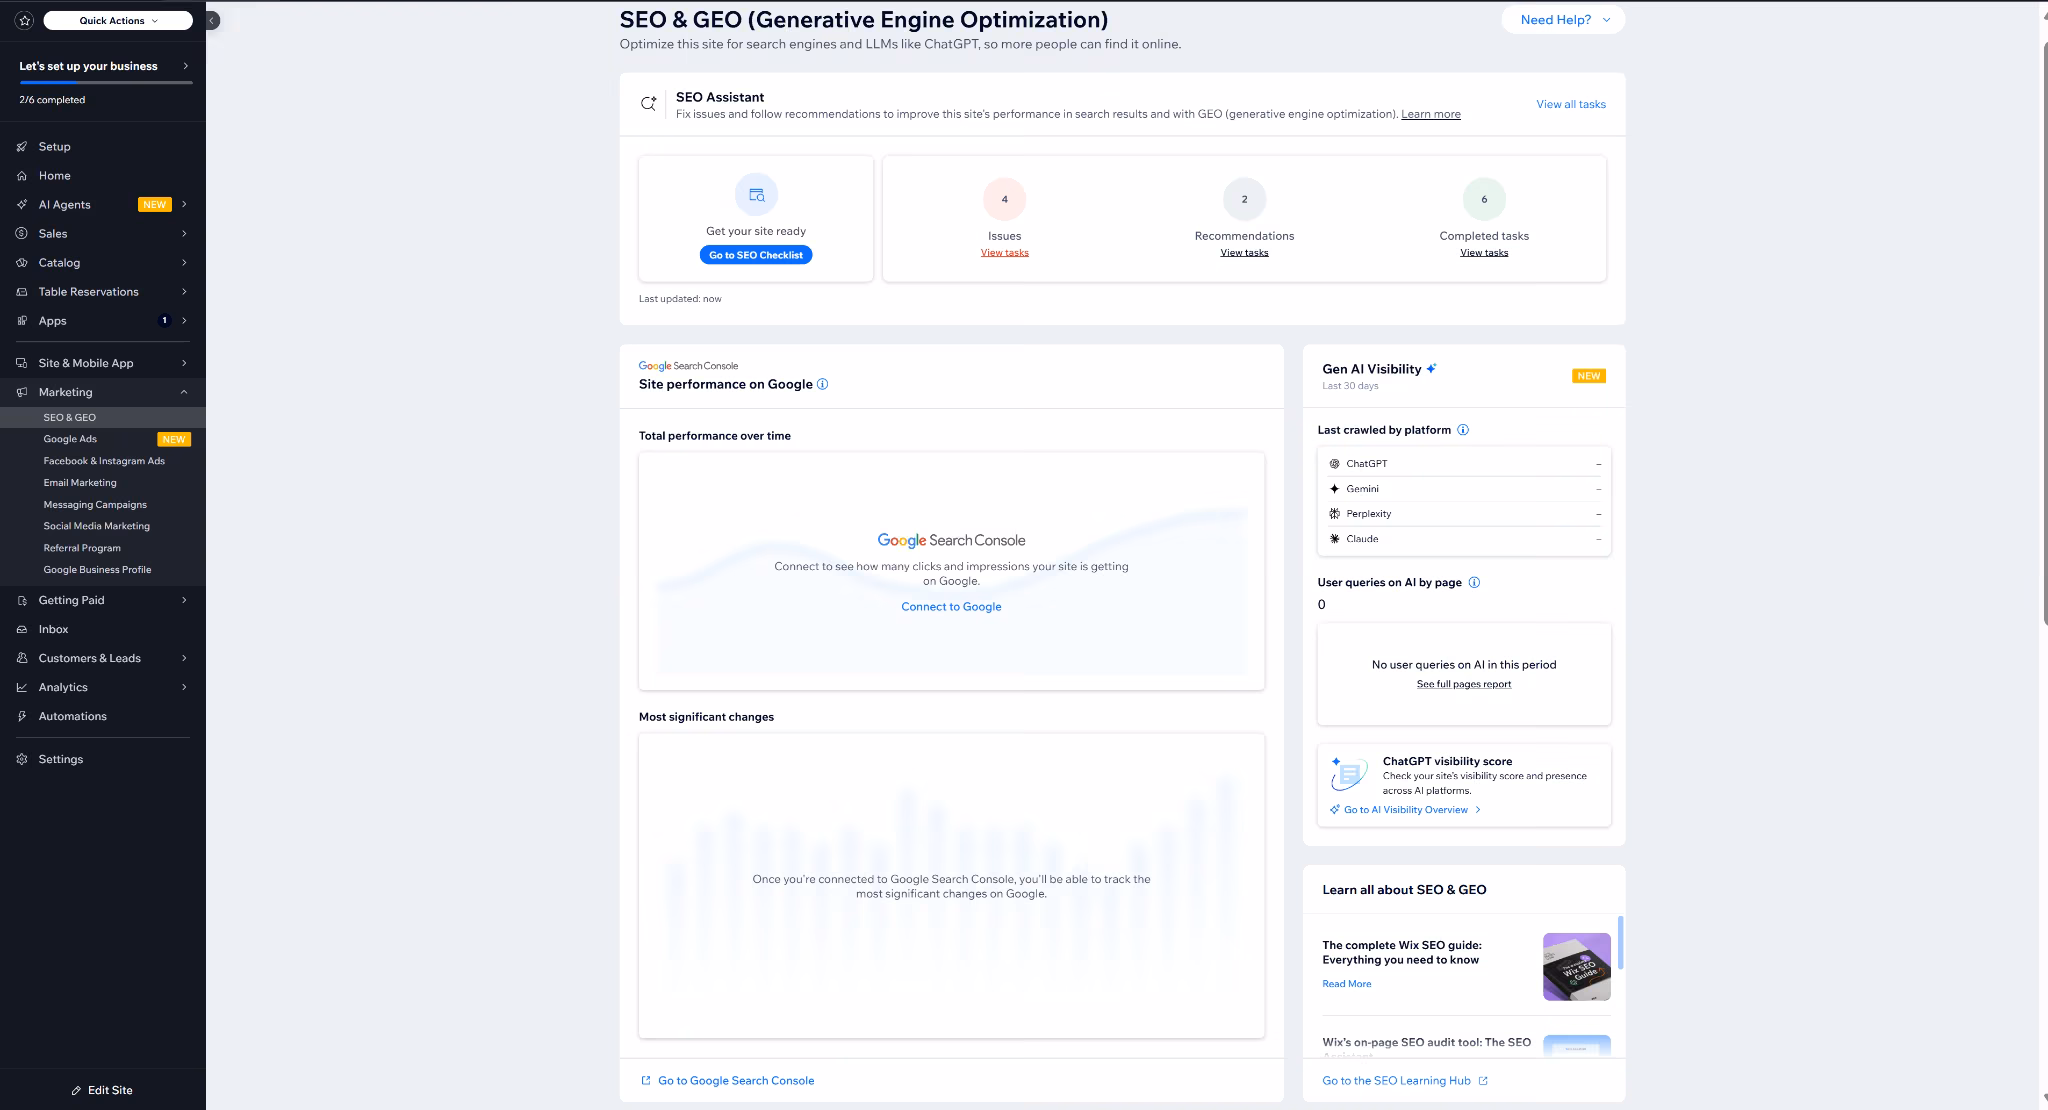Viewport: 2048px width, 1110px height.
Task: Click the SEO checklist icon above Get your site ready
Action: click(x=756, y=195)
